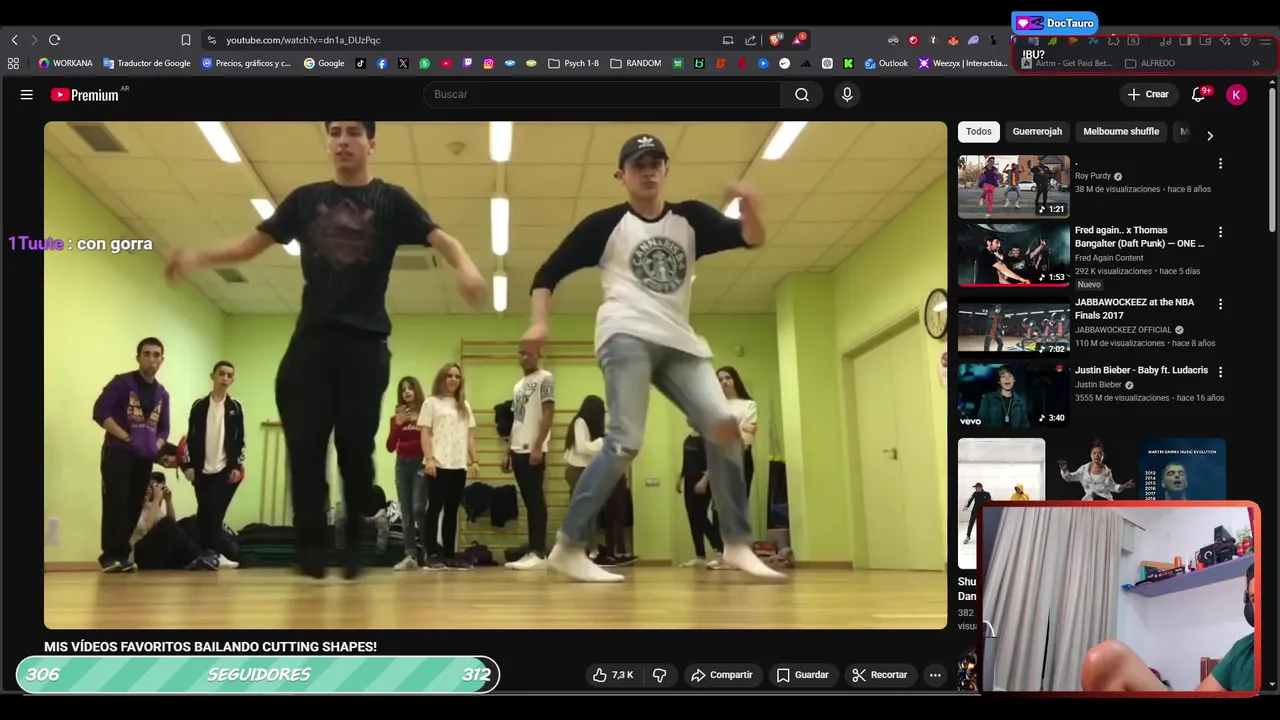Open the Facebook bookmark icon
The image size is (1280, 720).
(x=382, y=63)
